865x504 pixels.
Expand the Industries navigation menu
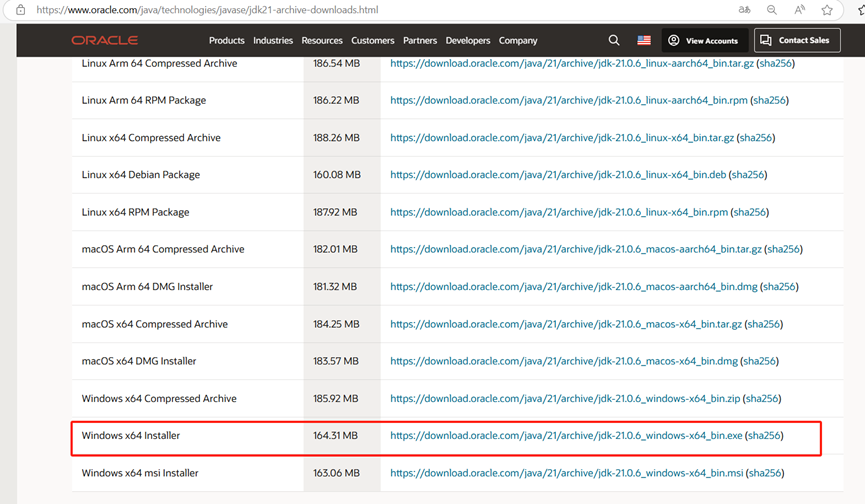(273, 41)
